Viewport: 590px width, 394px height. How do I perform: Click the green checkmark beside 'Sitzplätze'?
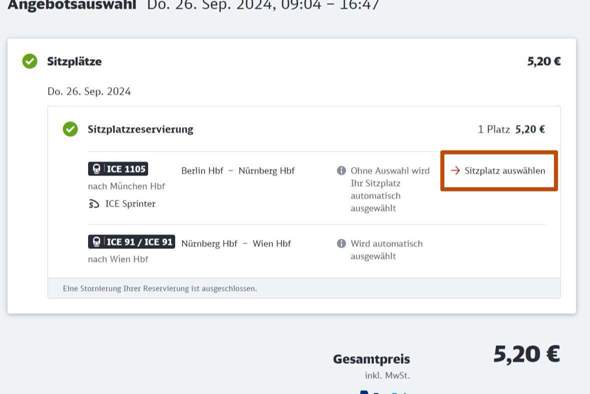click(x=30, y=61)
